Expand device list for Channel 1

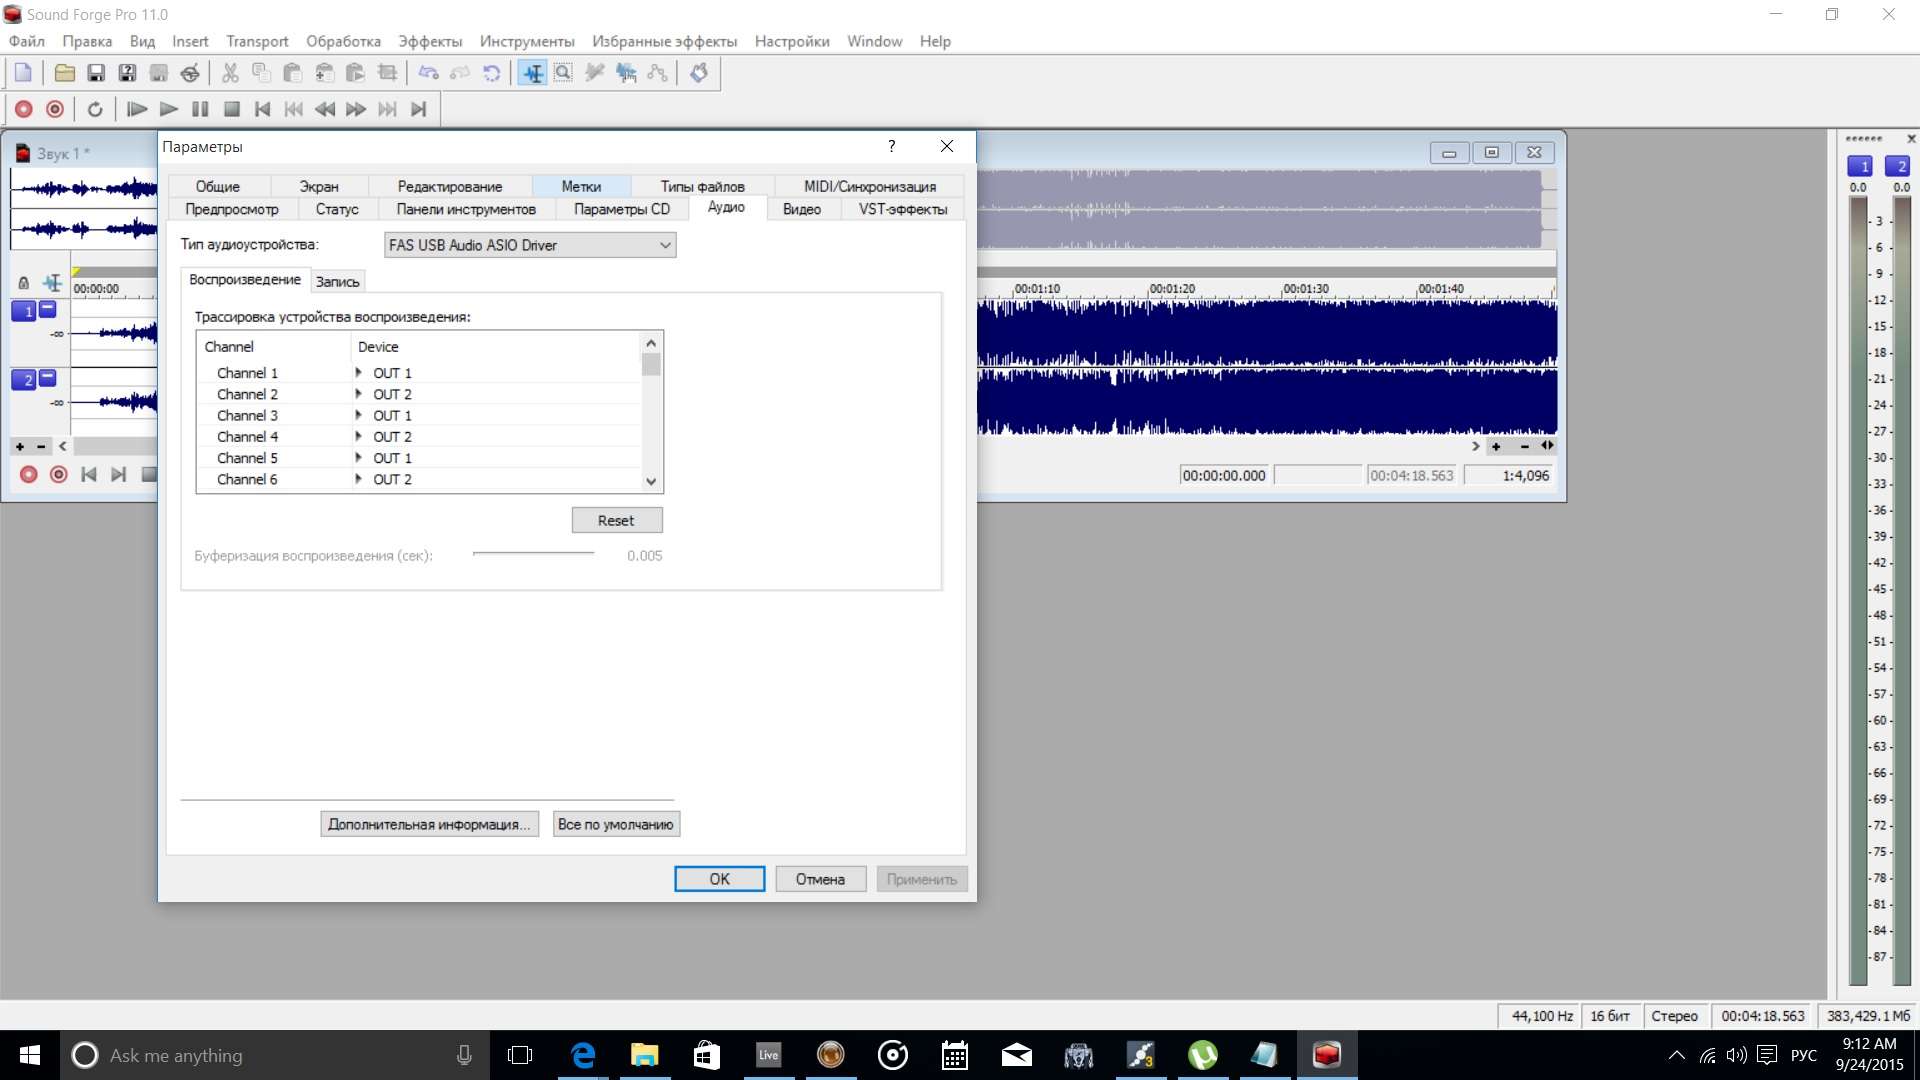[x=358, y=372]
